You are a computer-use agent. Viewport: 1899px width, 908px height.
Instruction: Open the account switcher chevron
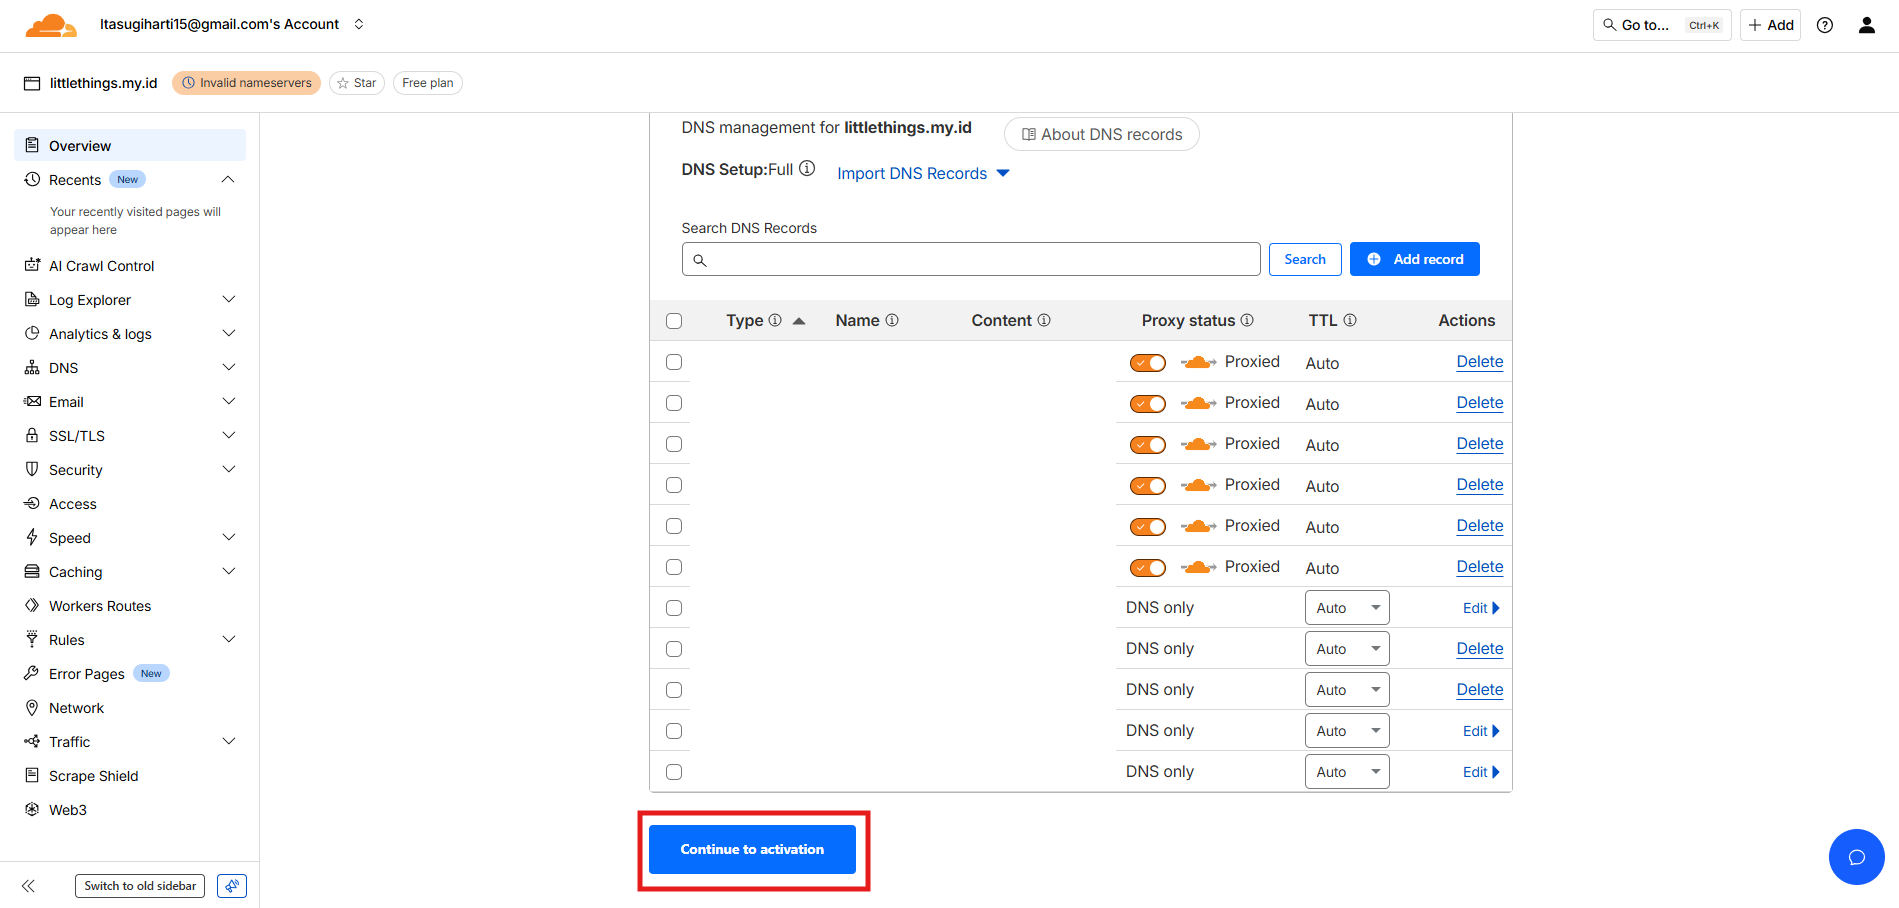pyautogui.click(x=359, y=24)
